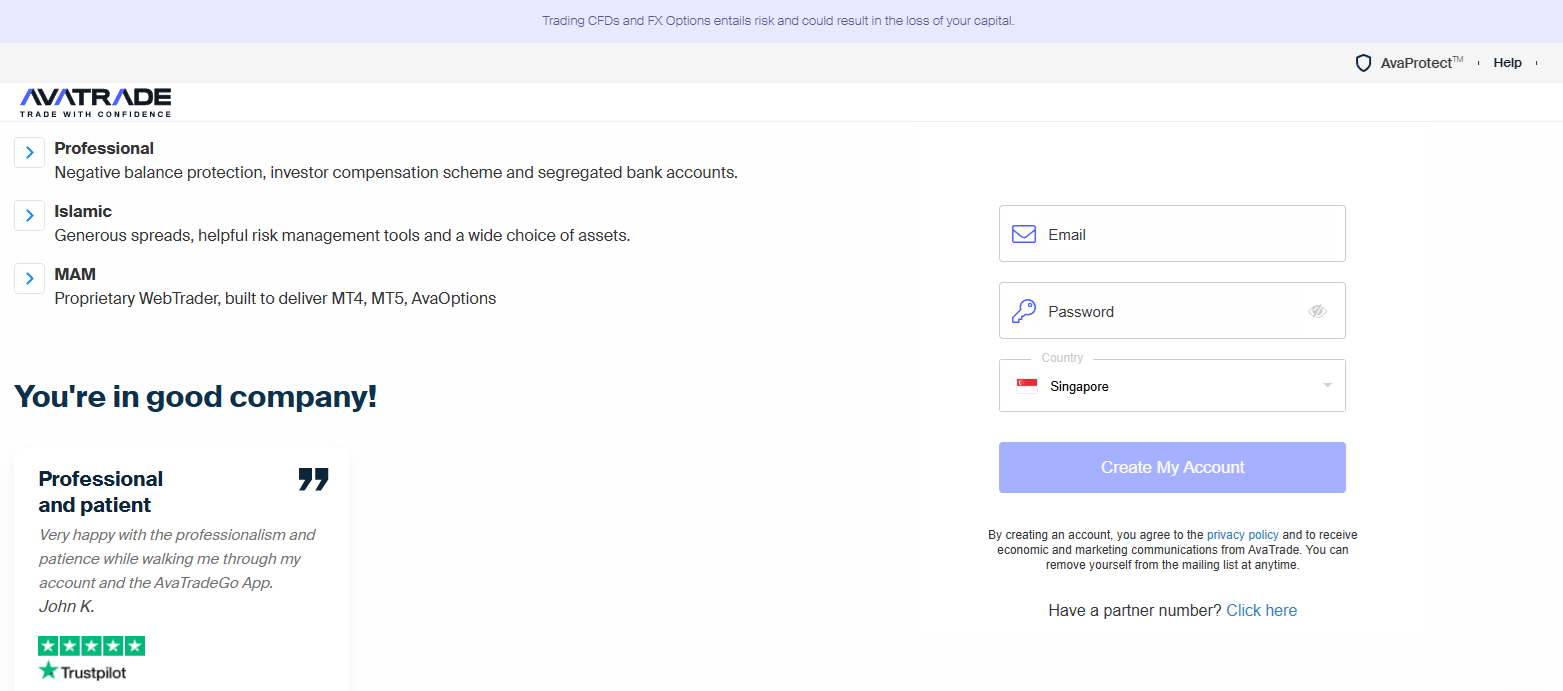Click the quotation mark icon on testimonial

pos(313,479)
